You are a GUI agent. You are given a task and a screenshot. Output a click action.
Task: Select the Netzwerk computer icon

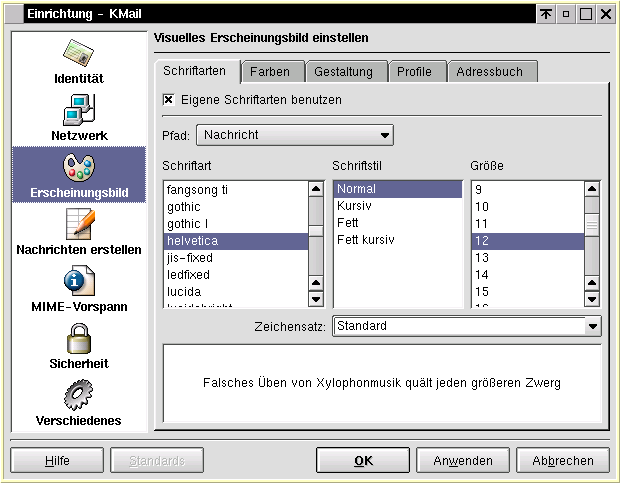pyautogui.click(x=79, y=110)
